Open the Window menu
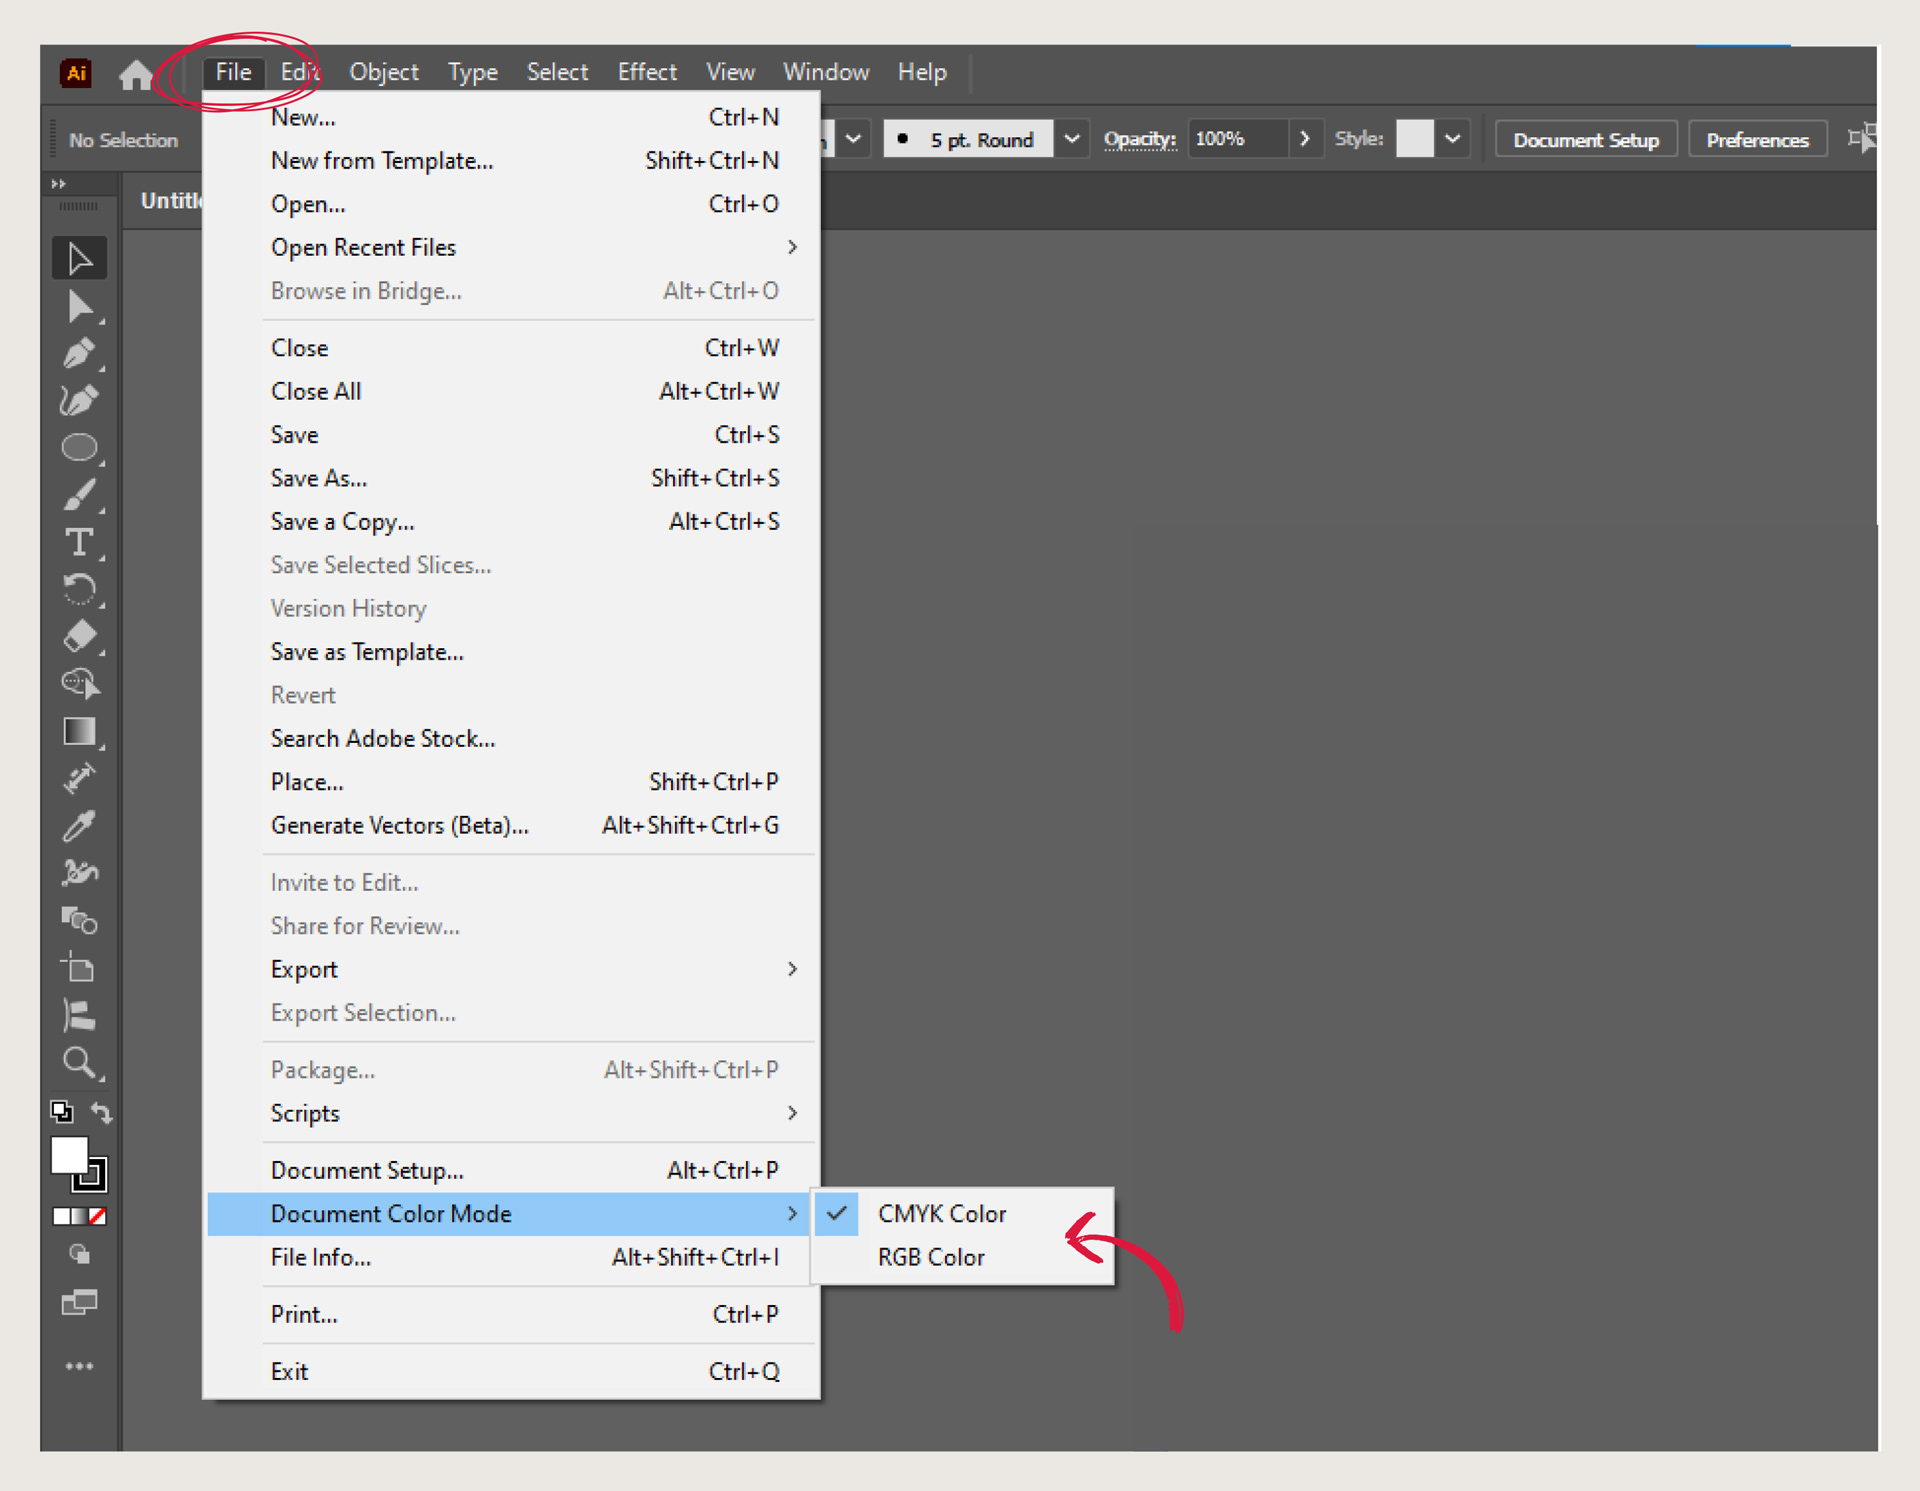This screenshot has height=1491, width=1920. [825, 71]
